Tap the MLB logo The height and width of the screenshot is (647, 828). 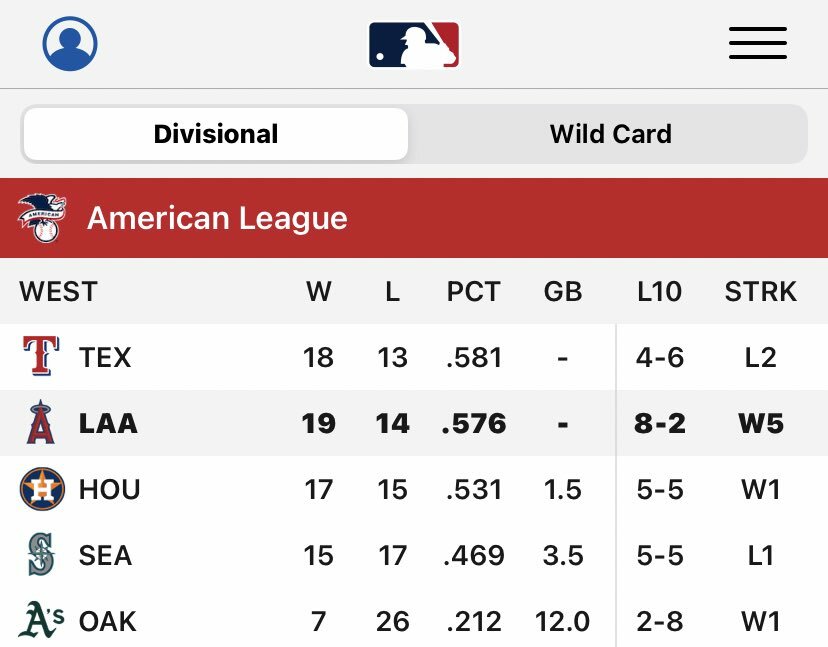point(414,44)
